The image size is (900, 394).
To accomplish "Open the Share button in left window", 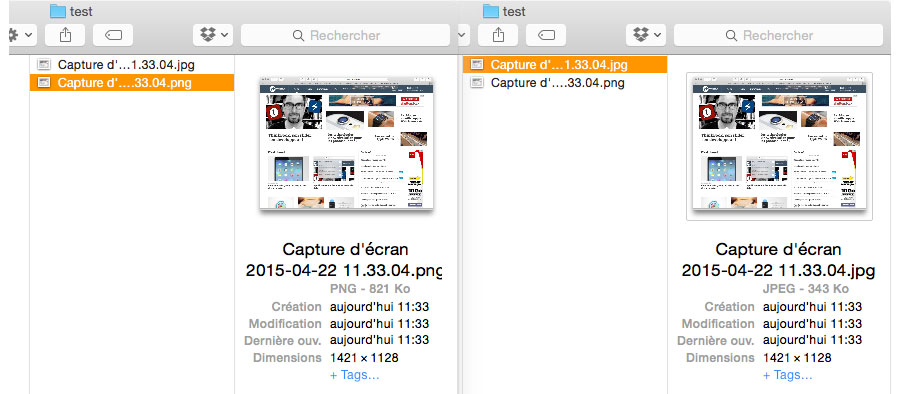I will tap(65, 35).
